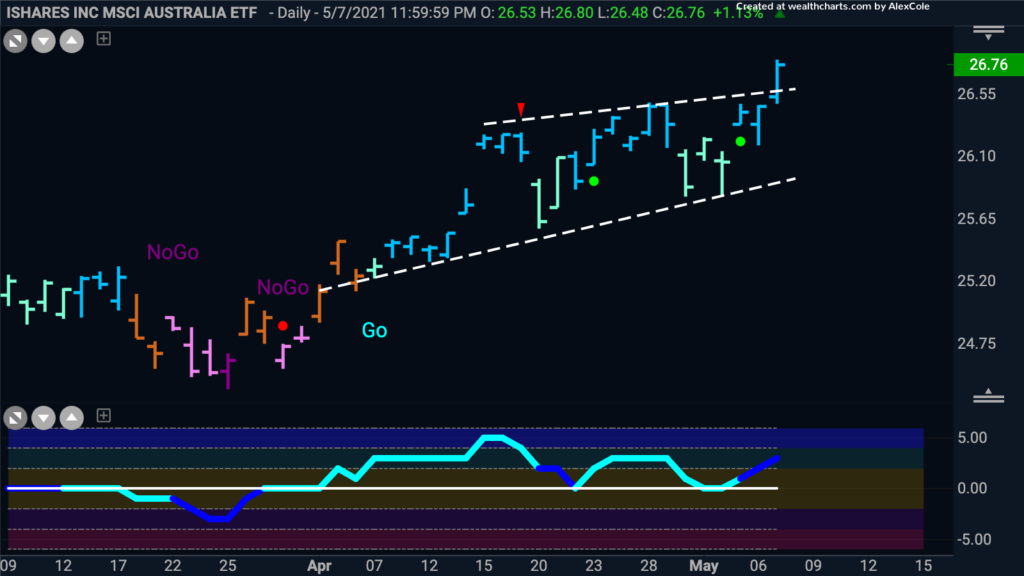Click the lower dashed white channel trendline
The height and width of the screenshot is (576, 1024).
[x=558, y=234]
